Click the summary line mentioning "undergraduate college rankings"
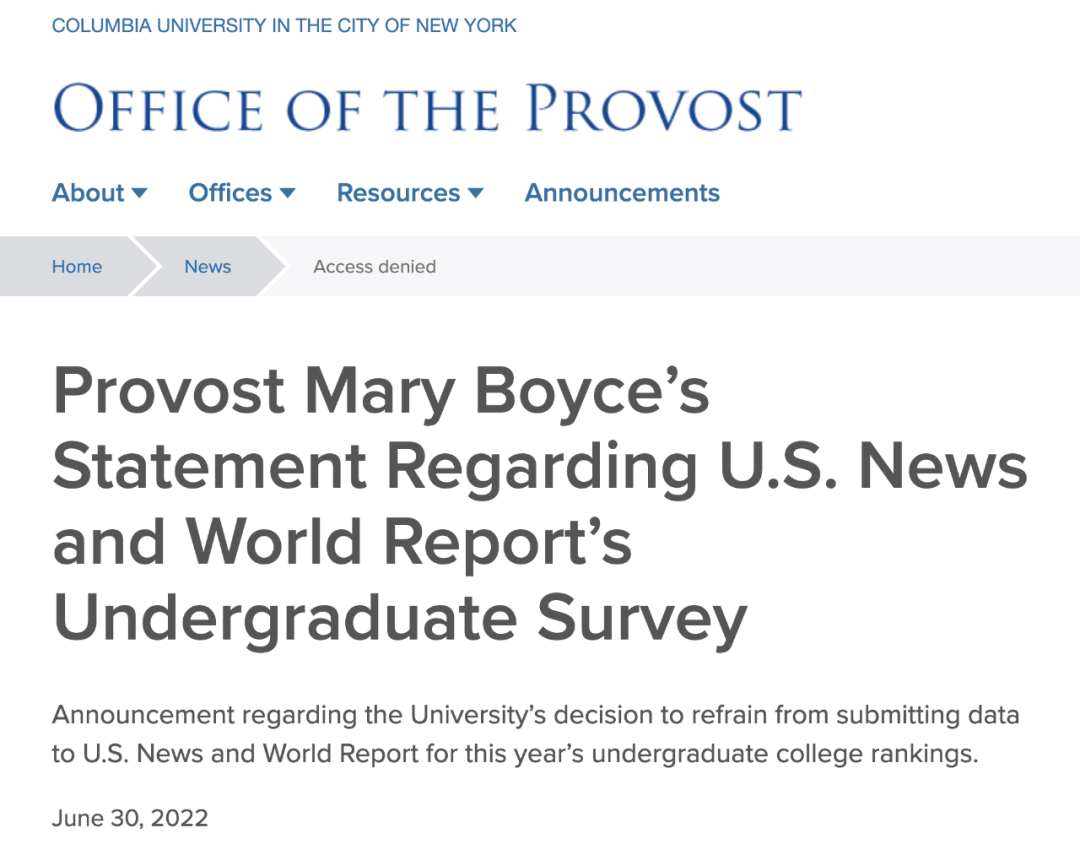 click(514, 753)
